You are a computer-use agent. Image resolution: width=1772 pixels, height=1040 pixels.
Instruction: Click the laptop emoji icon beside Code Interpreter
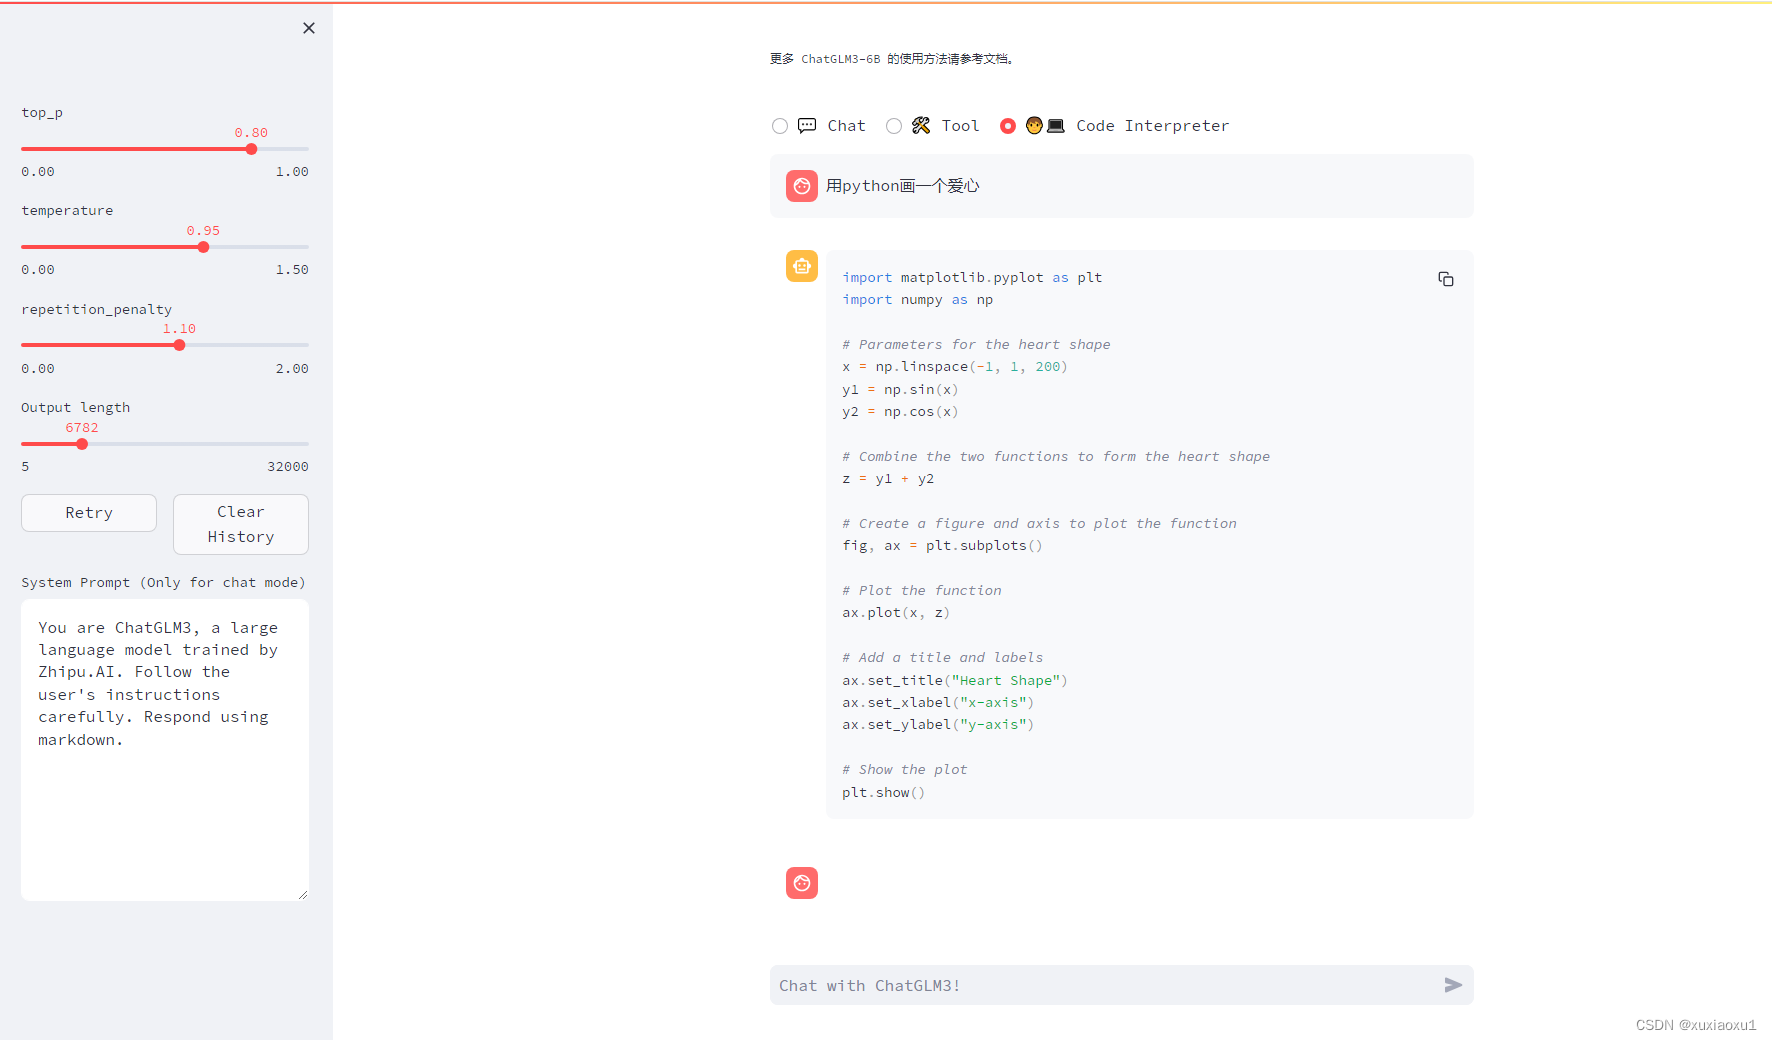point(1056,126)
